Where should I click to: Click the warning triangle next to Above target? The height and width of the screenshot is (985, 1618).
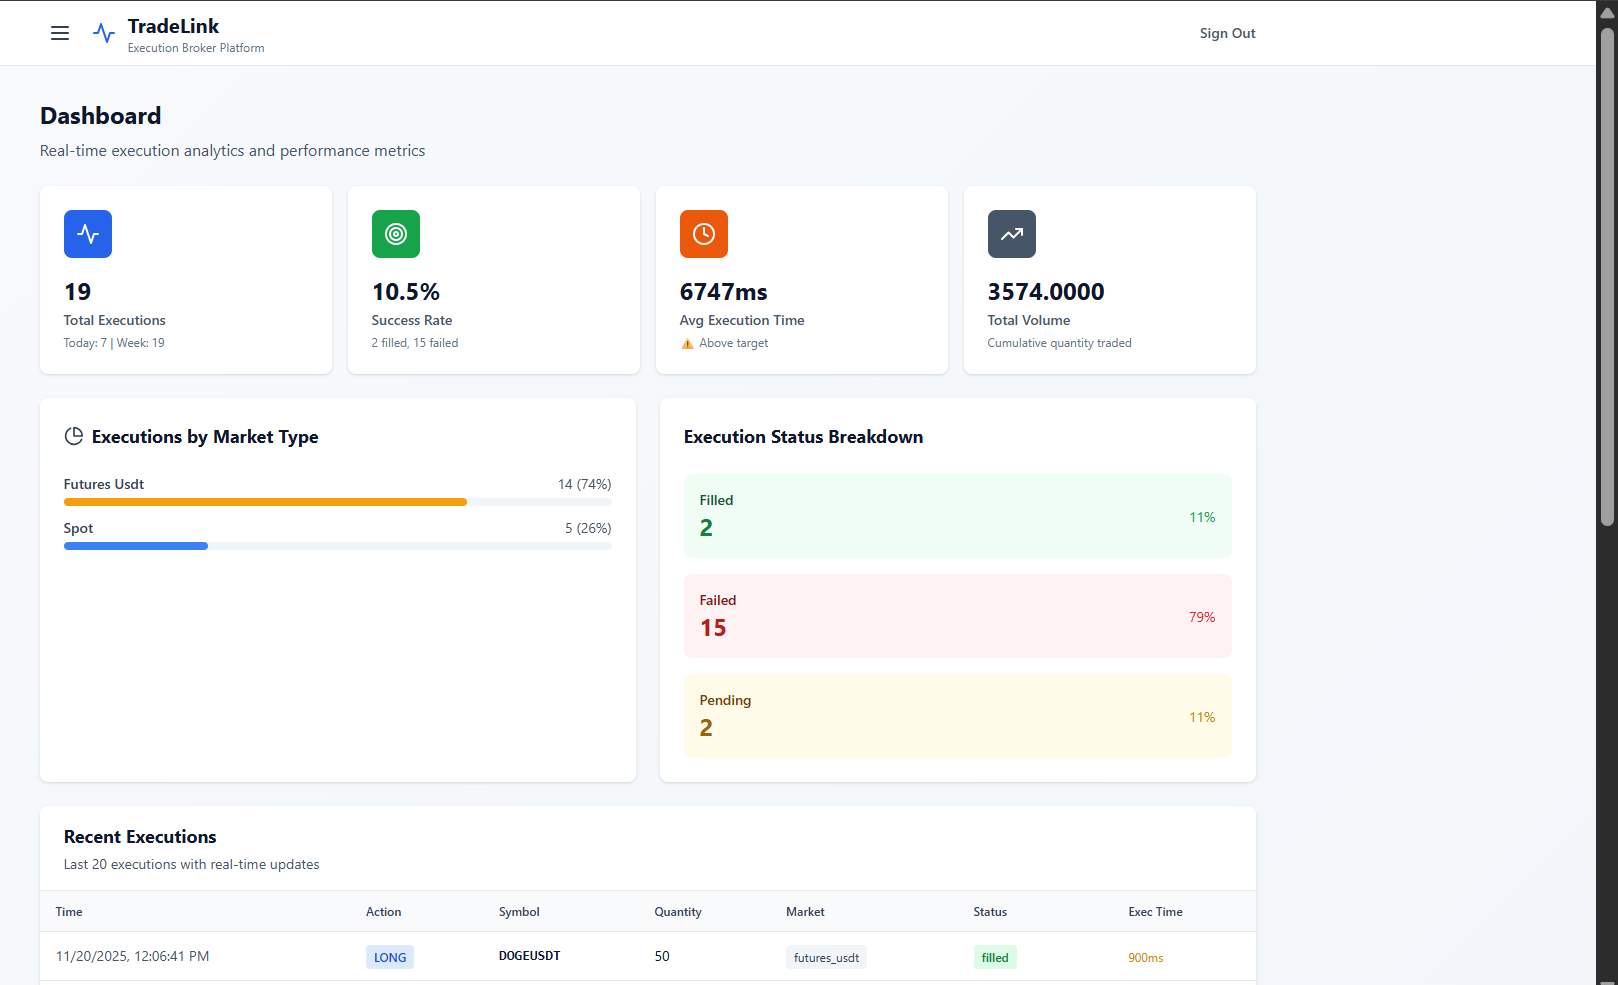(687, 342)
